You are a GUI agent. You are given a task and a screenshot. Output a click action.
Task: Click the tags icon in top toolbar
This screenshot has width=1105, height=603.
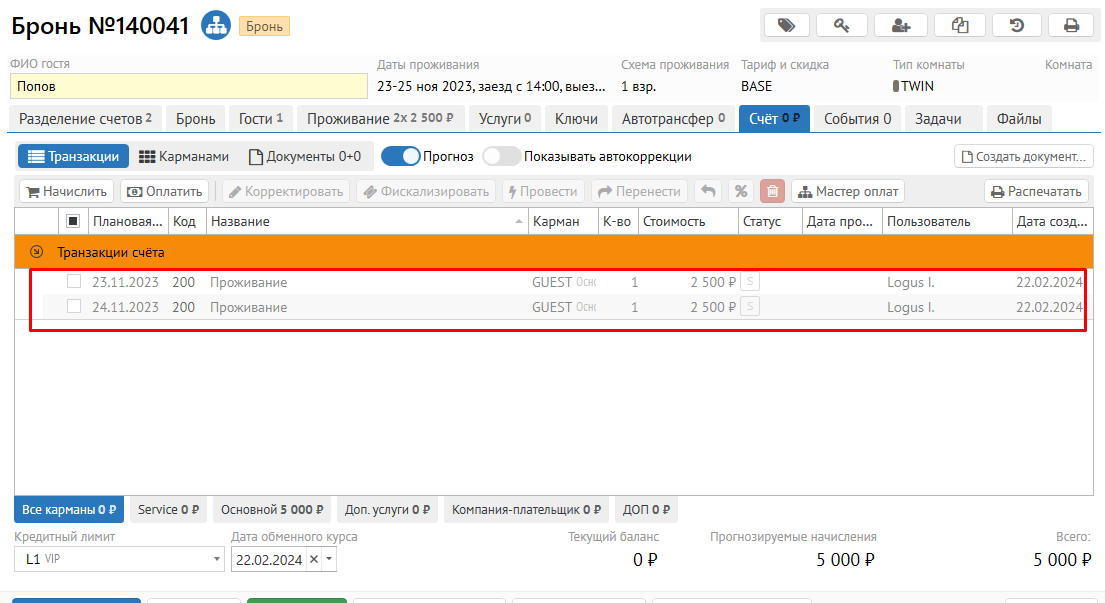point(787,26)
